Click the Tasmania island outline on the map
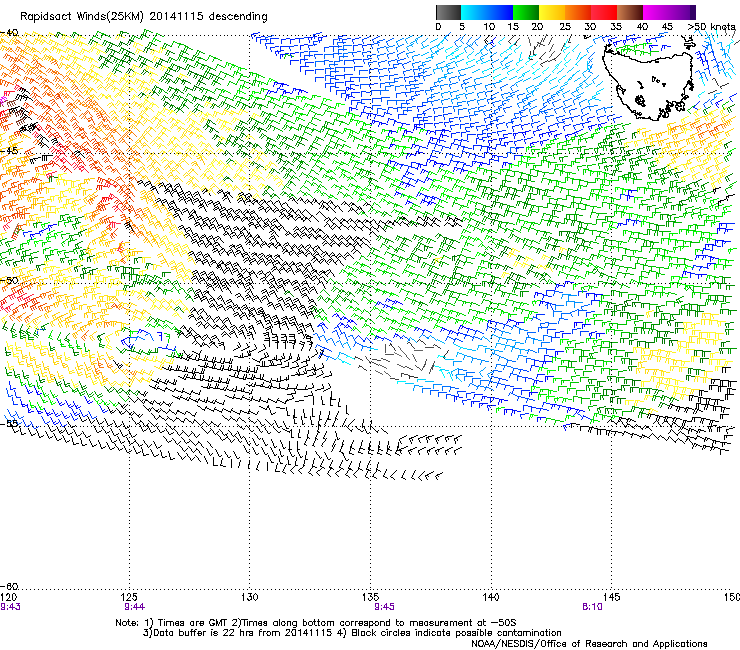 [x=649, y=81]
